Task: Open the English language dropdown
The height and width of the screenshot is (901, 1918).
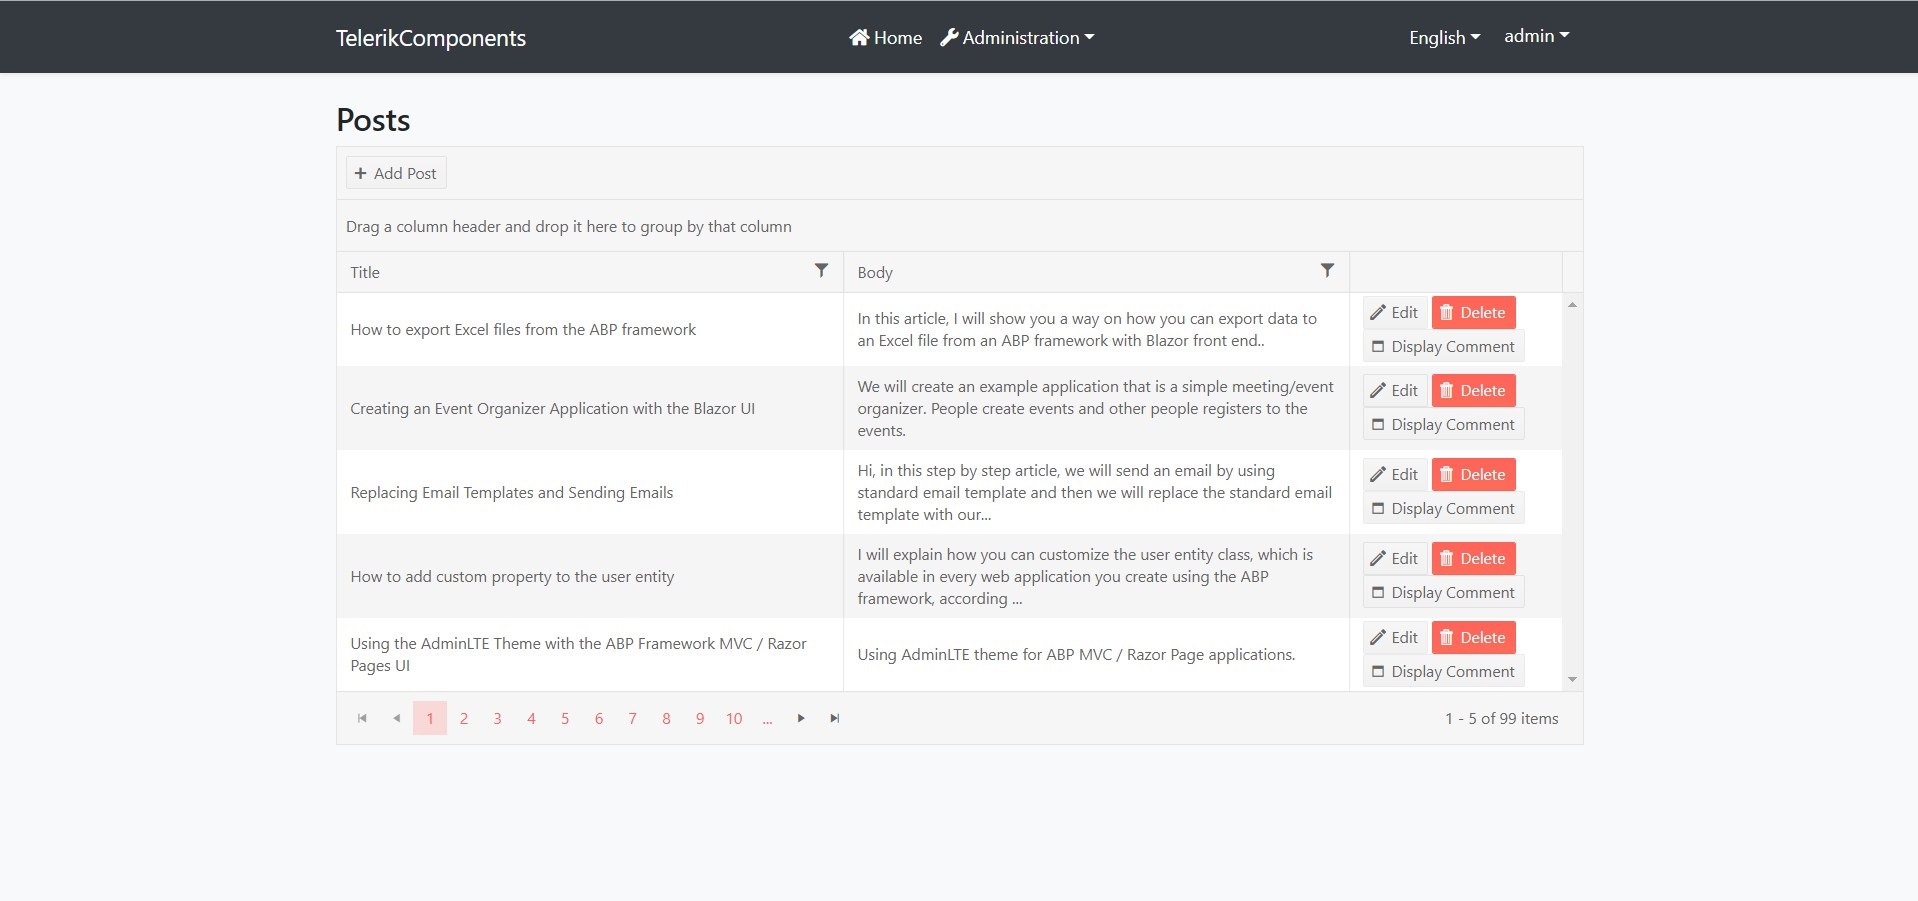Action: [x=1444, y=38]
